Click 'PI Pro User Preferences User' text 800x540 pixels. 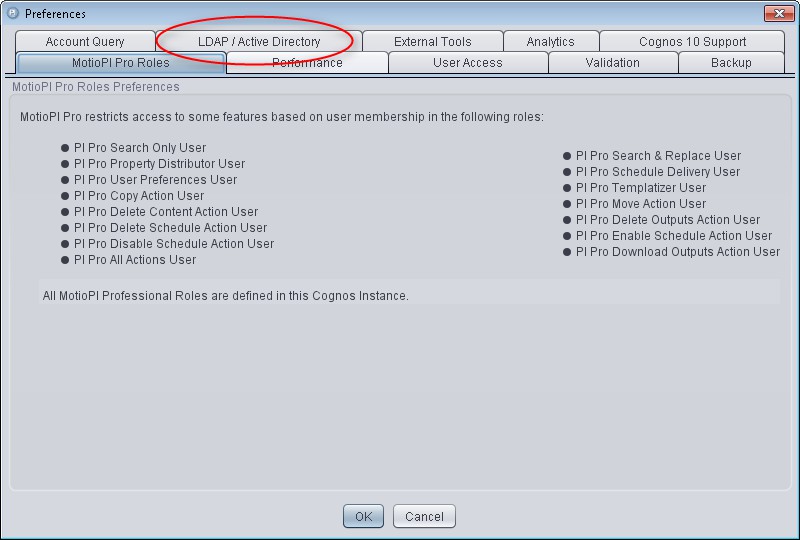click(155, 180)
